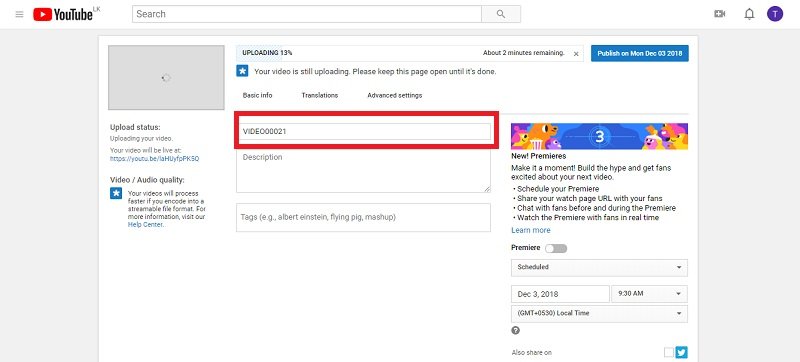The image size is (800, 362).
Task: Switch to the Advanced settings tab
Action: (x=394, y=95)
